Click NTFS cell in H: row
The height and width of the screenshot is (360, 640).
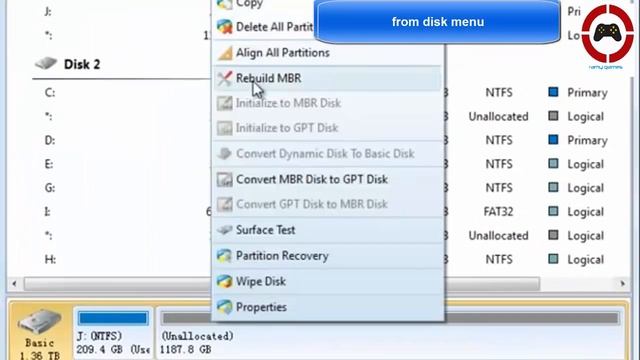(499, 259)
